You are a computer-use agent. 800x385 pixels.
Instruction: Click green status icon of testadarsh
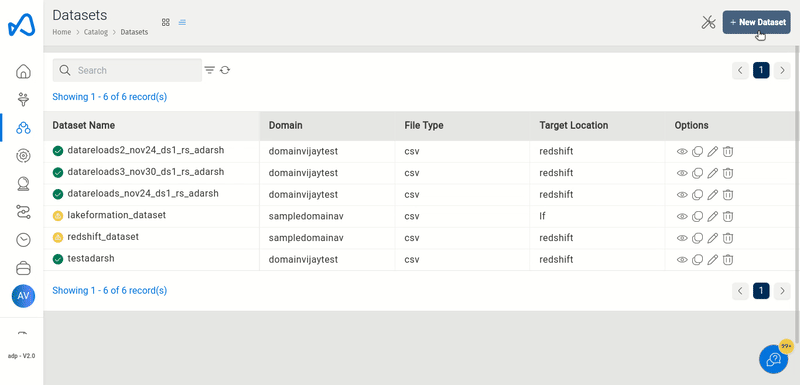coord(58,259)
